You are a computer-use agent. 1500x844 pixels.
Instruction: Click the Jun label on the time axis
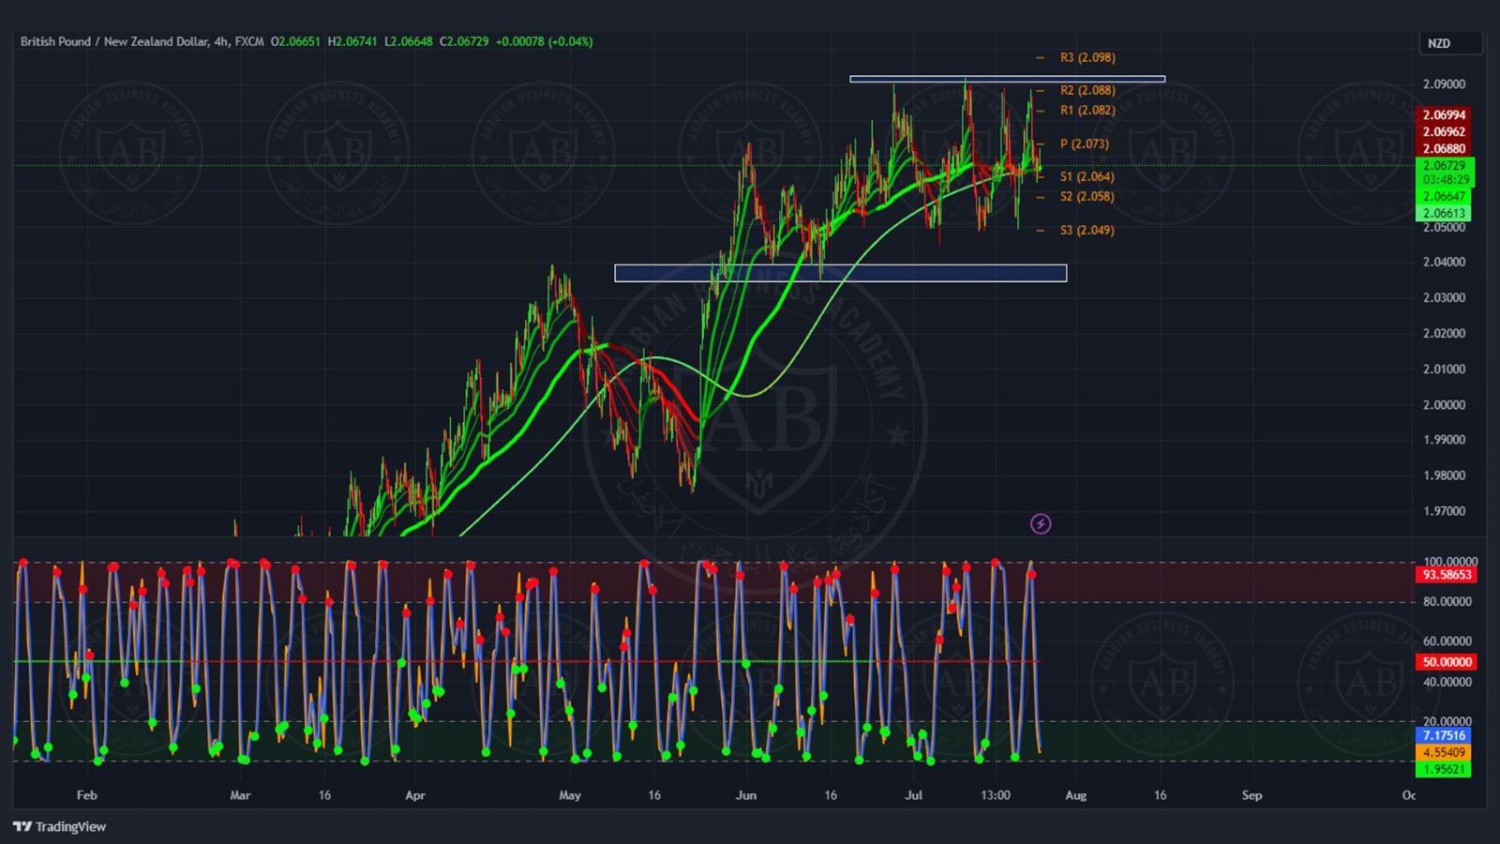pos(746,796)
